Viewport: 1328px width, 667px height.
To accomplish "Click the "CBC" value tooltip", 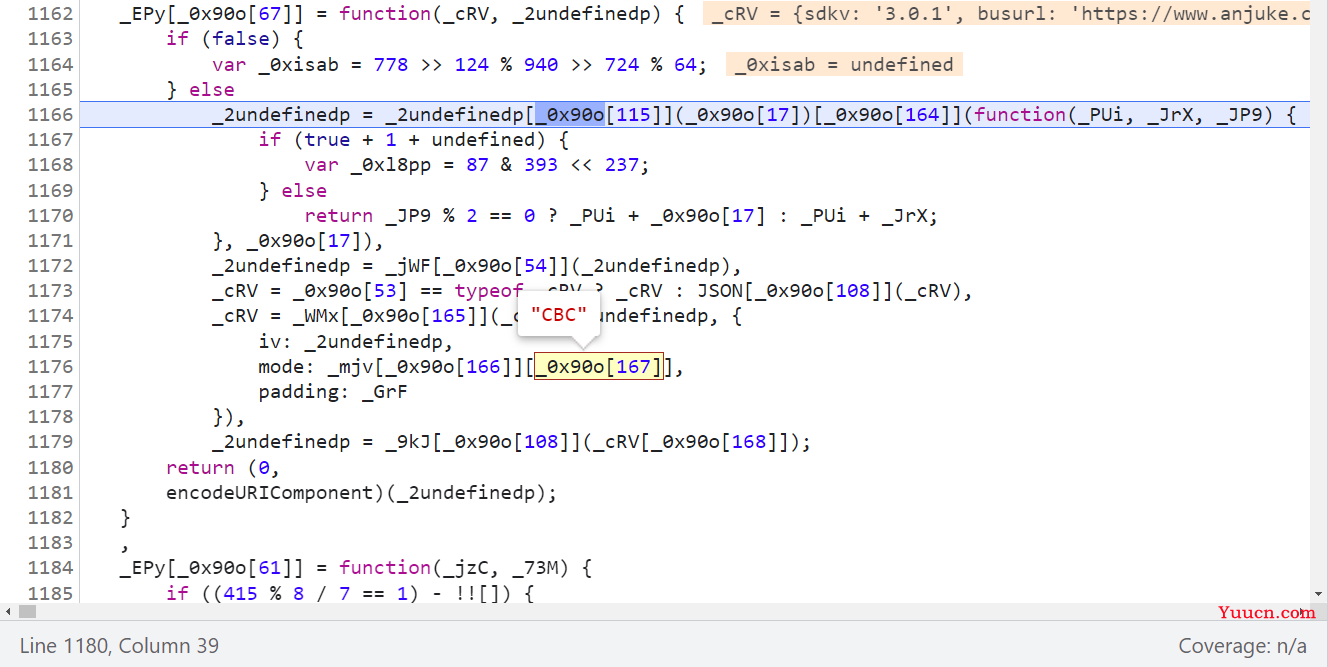I will 558,315.
